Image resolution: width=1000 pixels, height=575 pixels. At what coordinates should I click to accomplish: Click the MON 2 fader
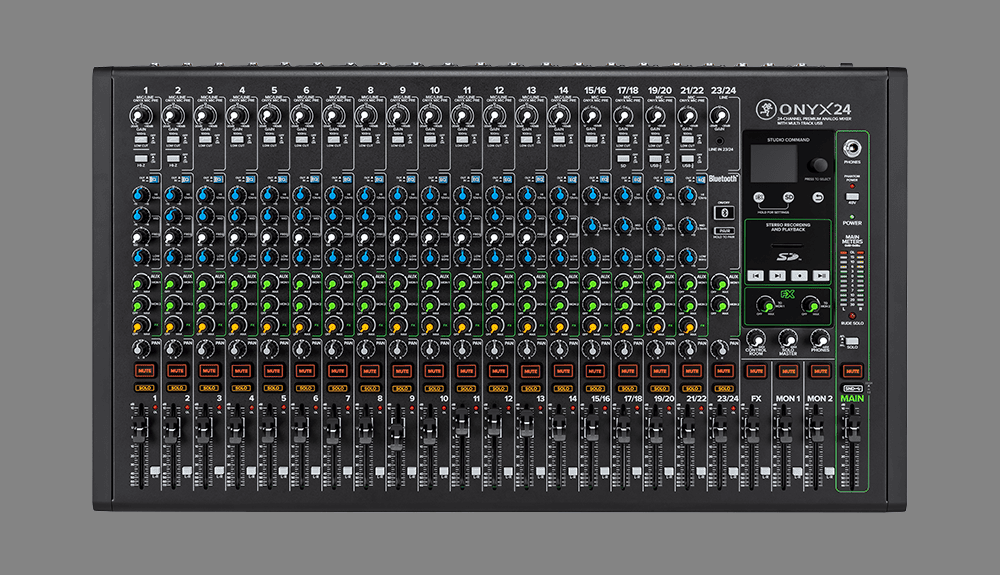(816, 430)
